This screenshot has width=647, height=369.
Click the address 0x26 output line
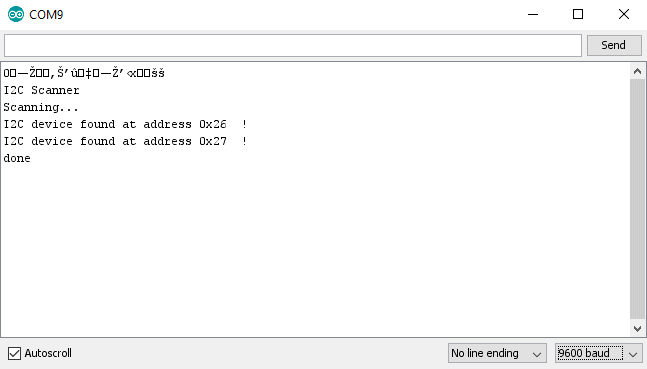[x=125, y=124]
